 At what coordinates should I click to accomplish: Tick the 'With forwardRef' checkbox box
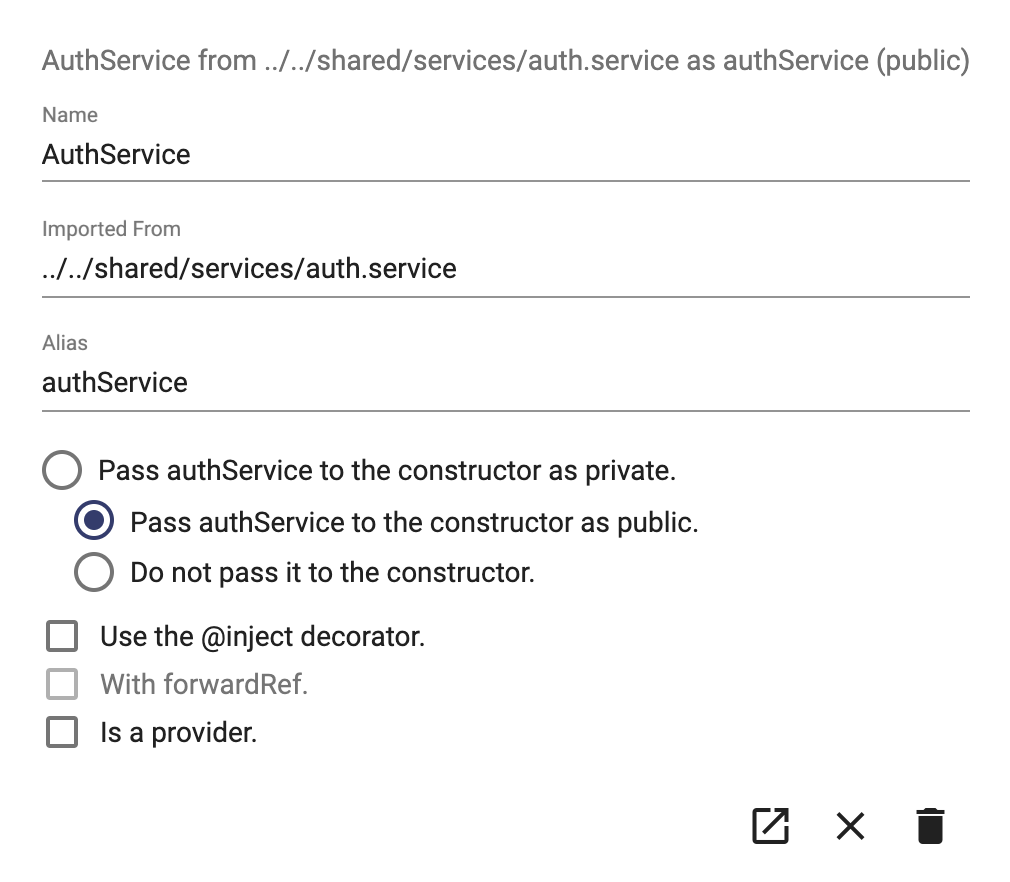click(62, 684)
